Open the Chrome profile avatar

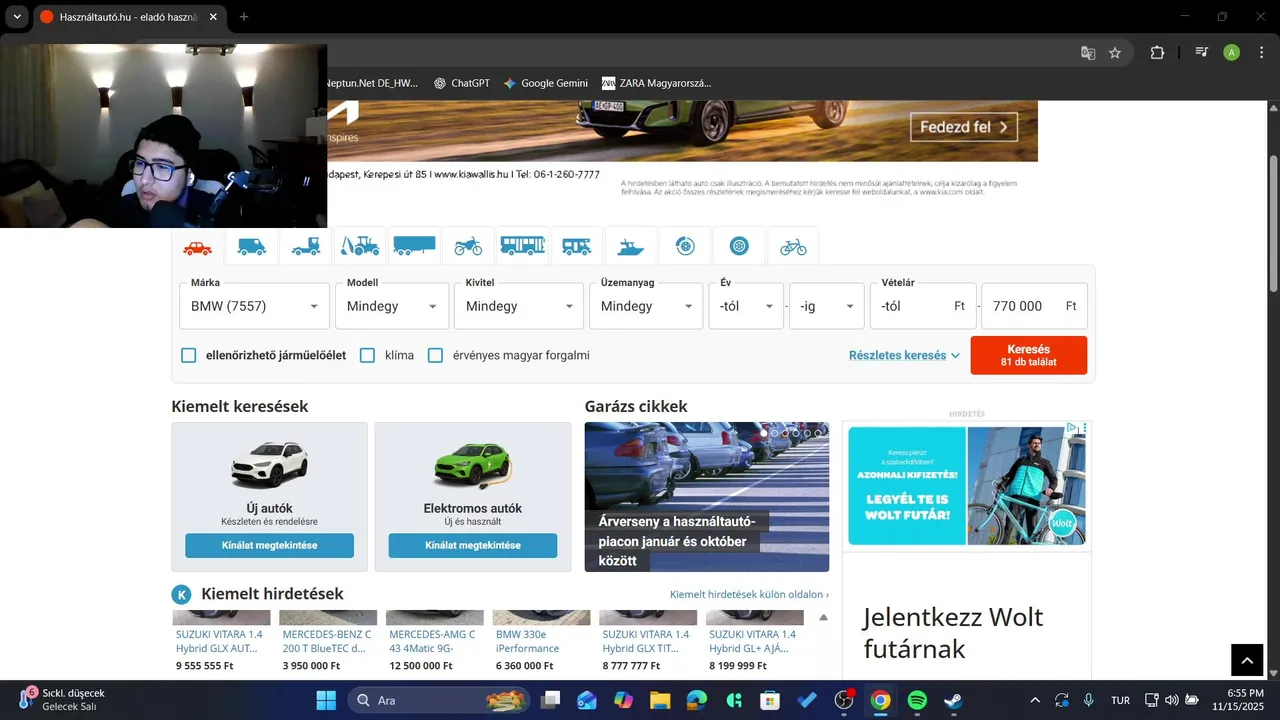click(x=1231, y=53)
